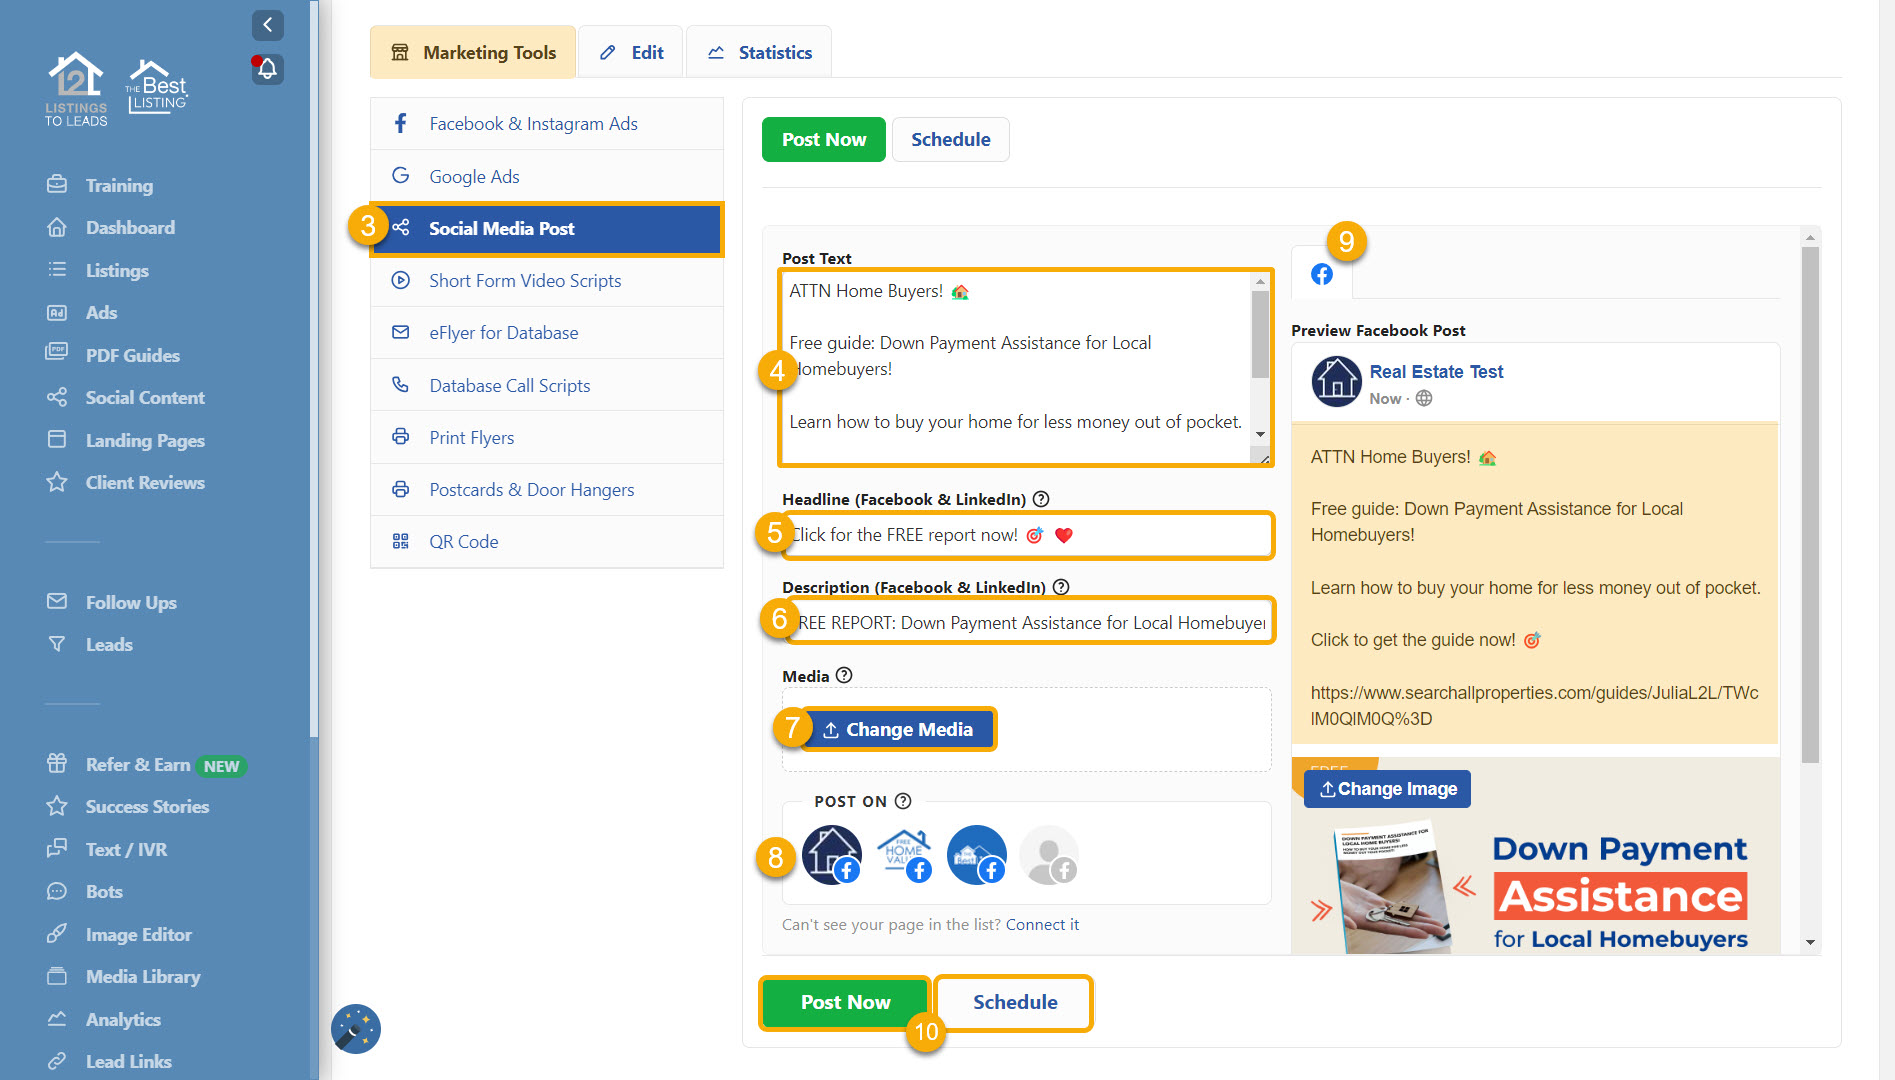Open the Media Library
This screenshot has height=1080, width=1895.
click(x=142, y=976)
